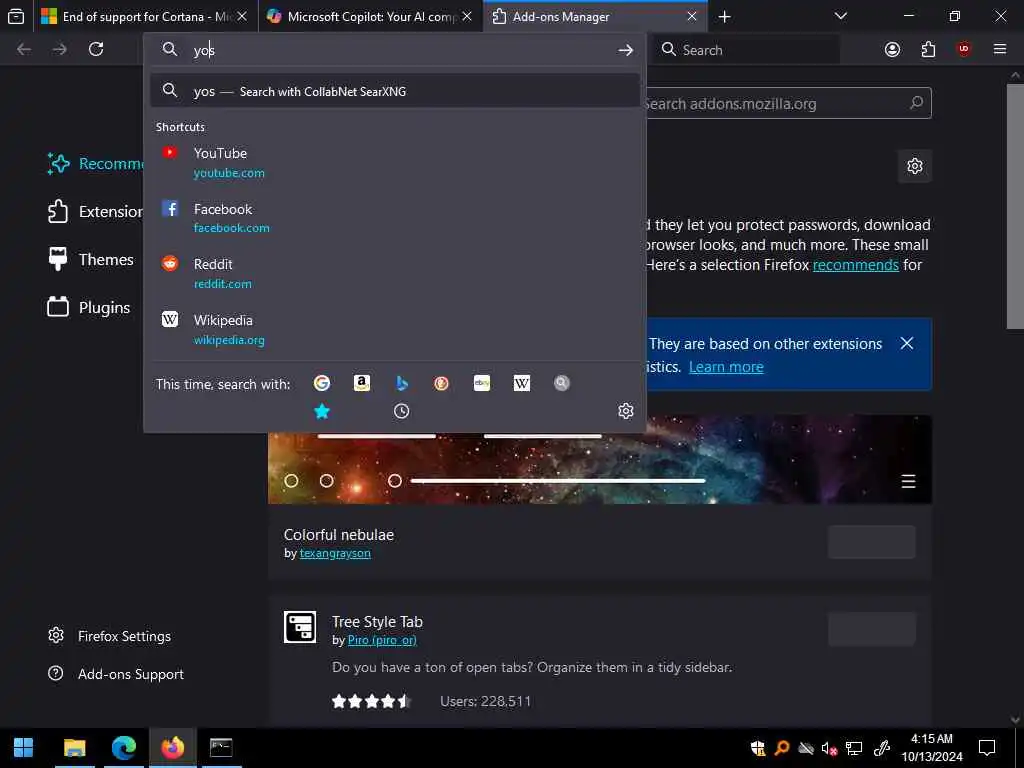Viewport: 1024px width, 768px height.
Task: Open Firefox Settings link in sidebar
Action: (x=110, y=636)
